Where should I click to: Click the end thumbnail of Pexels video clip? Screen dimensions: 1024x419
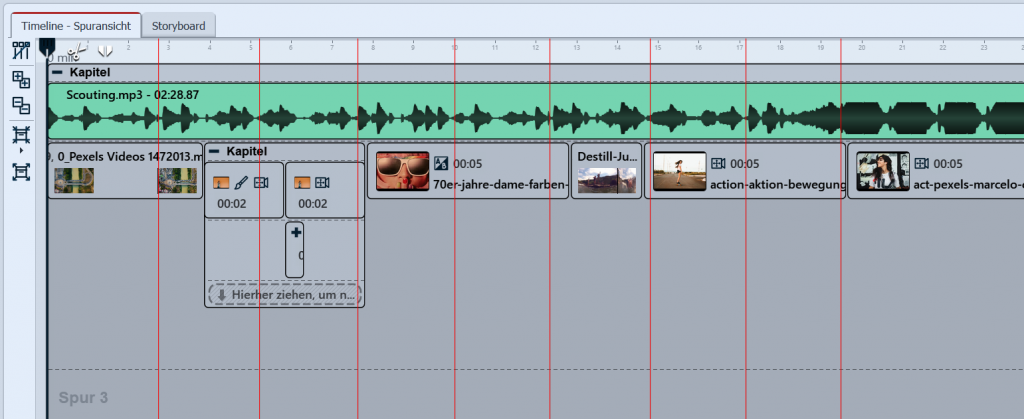coord(177,181)
